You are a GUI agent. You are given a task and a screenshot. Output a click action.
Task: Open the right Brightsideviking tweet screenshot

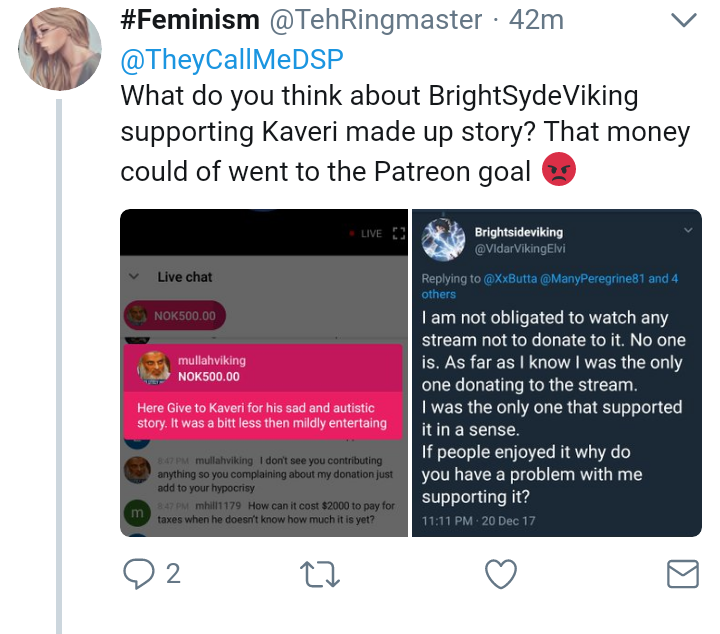click(557, 373)
